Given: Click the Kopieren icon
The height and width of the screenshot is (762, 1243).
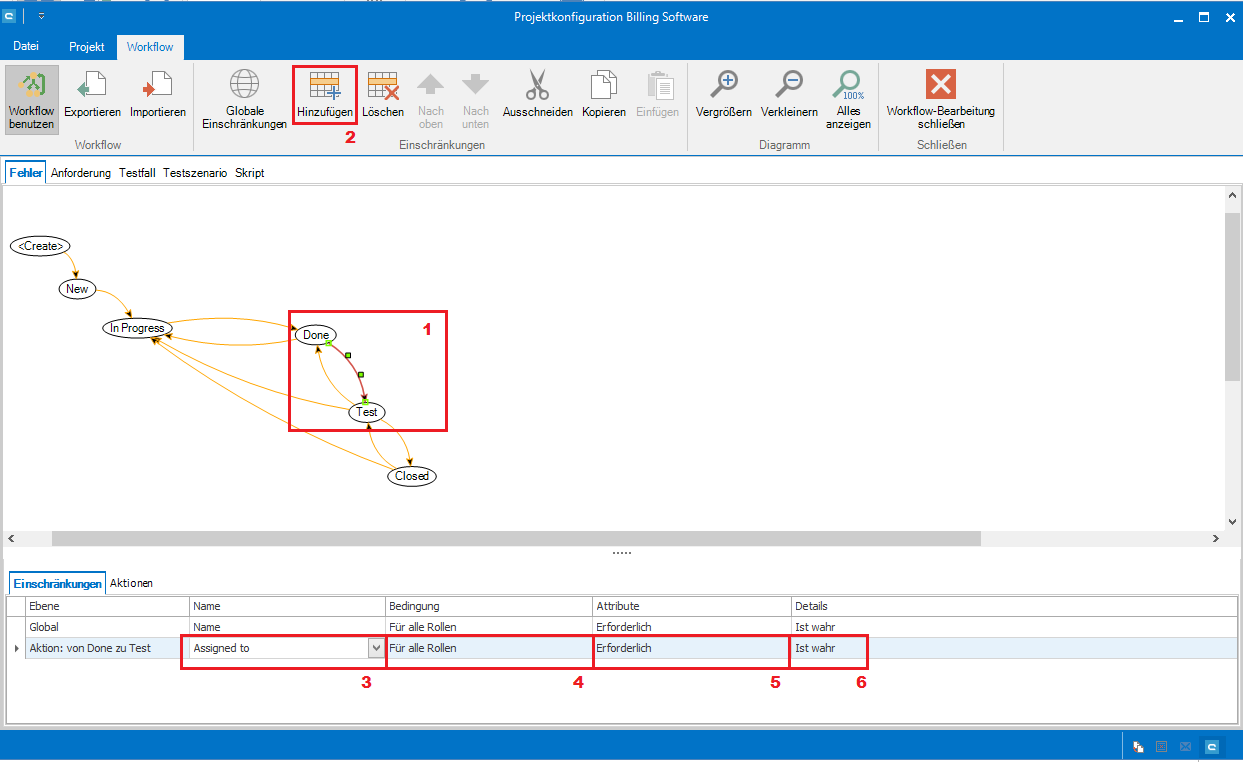Looking at the screenshot, I should pos(603,86).
